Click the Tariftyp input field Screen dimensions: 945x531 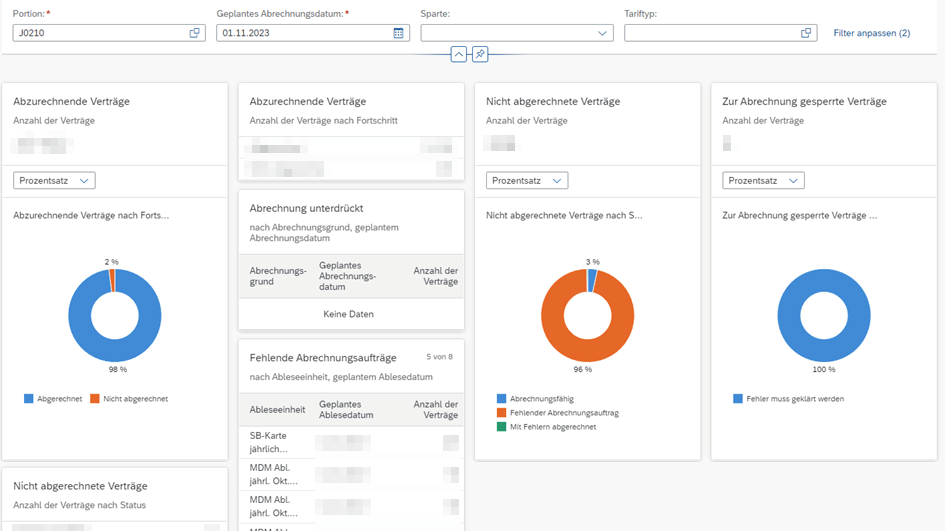[x=710, y=33]
